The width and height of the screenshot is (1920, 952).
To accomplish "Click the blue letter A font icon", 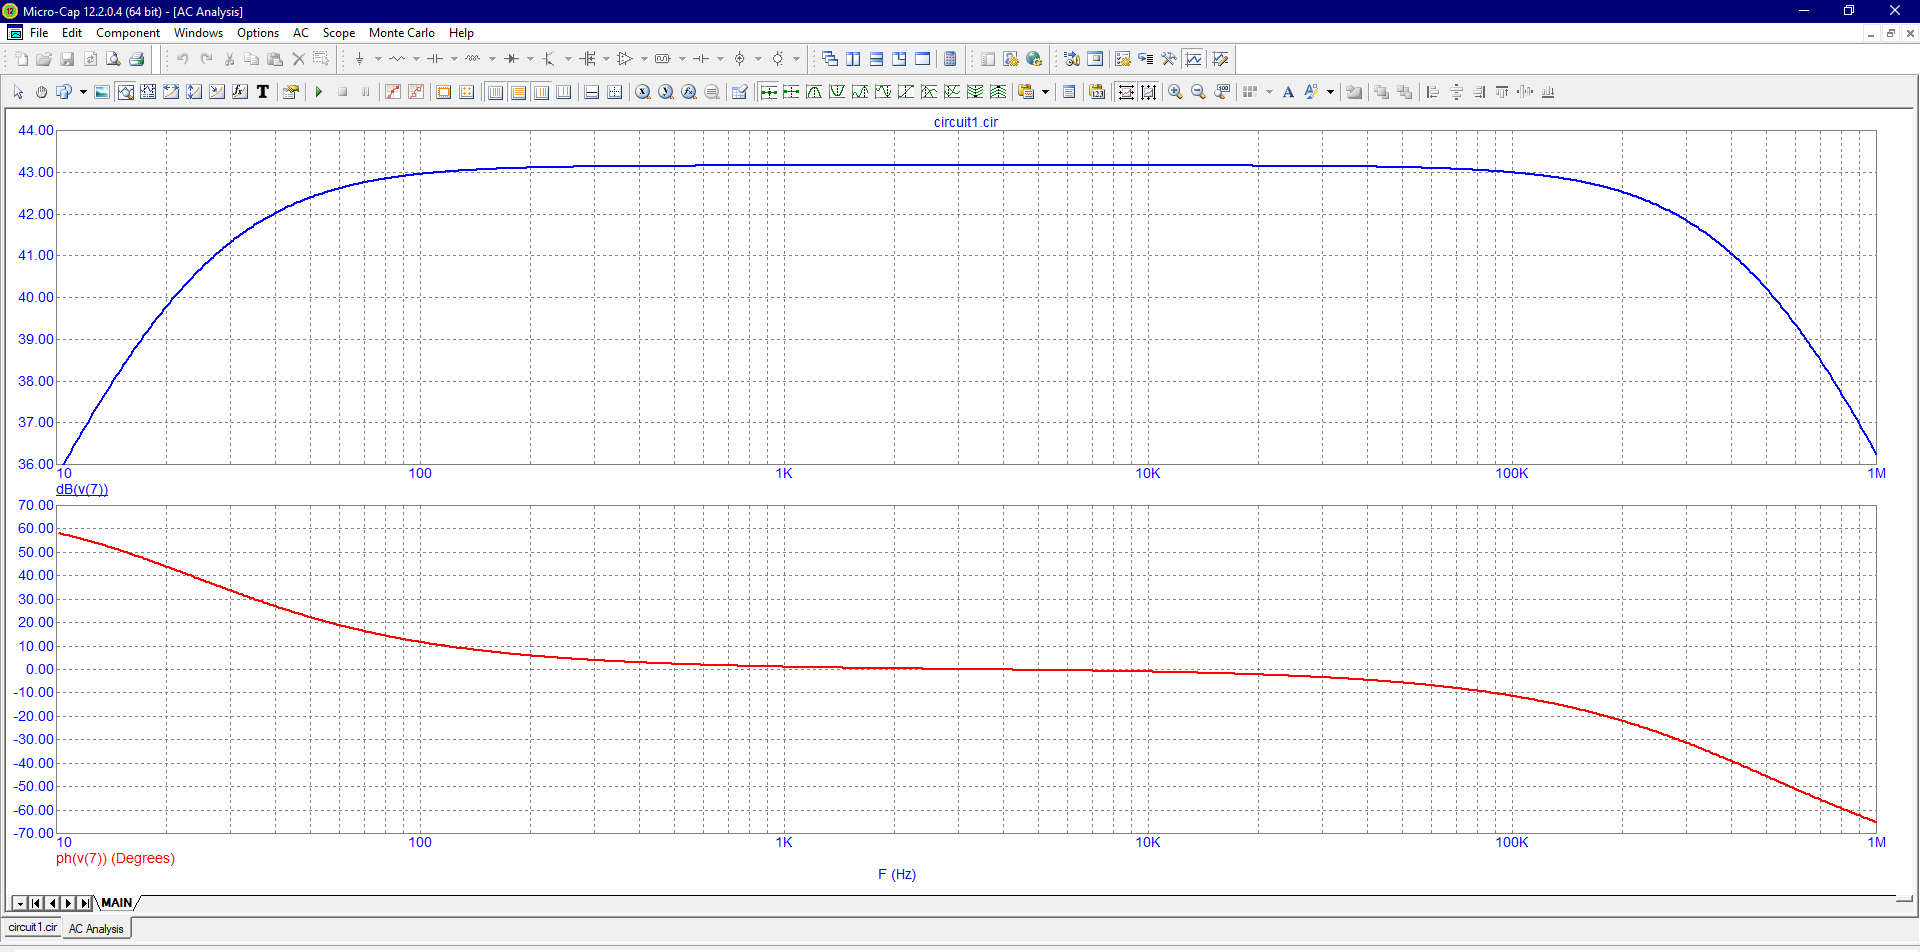I will 1288,92.
